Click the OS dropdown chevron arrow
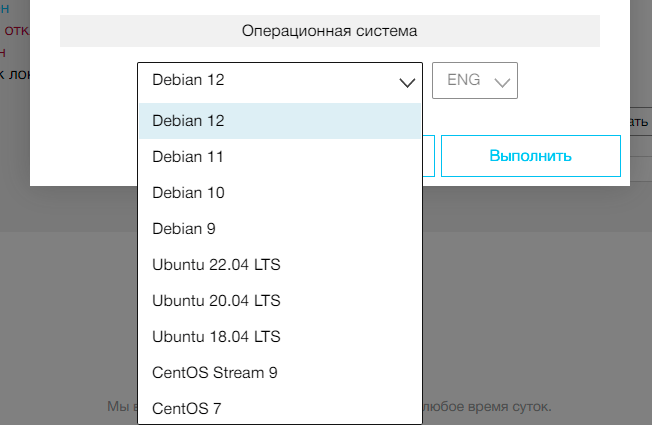 tap(407, 83)
